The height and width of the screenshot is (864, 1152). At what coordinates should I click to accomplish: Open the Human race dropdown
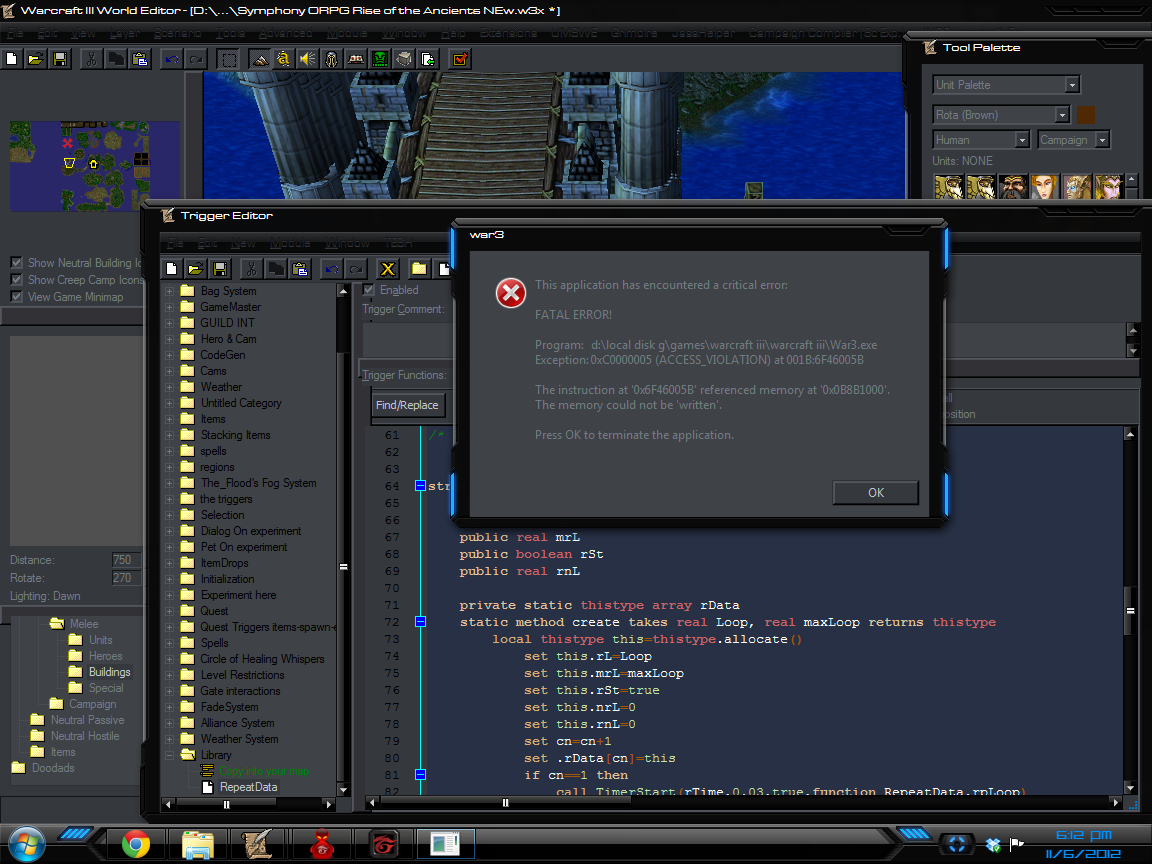pos(1021,140)
